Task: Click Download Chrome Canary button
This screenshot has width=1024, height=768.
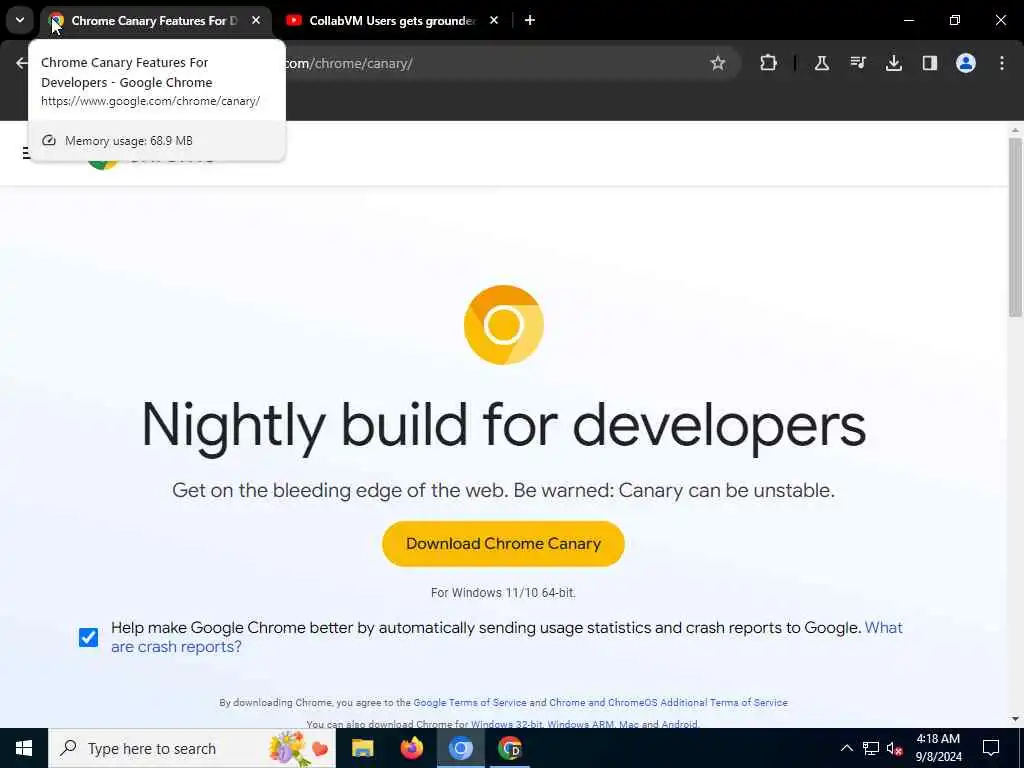Action: point(503,543)
